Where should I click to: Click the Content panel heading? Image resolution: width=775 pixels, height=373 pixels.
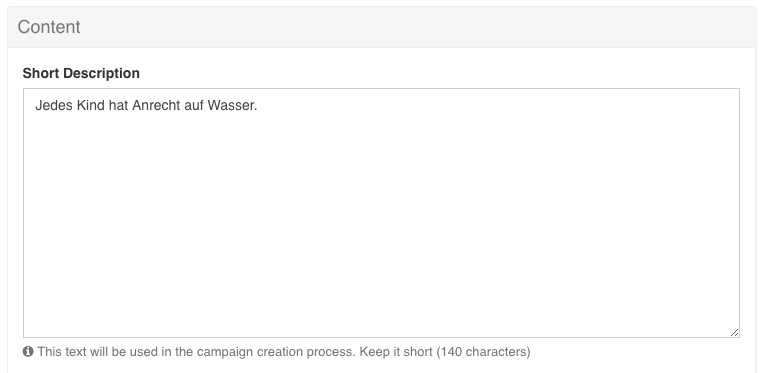[x=49, y=27]
